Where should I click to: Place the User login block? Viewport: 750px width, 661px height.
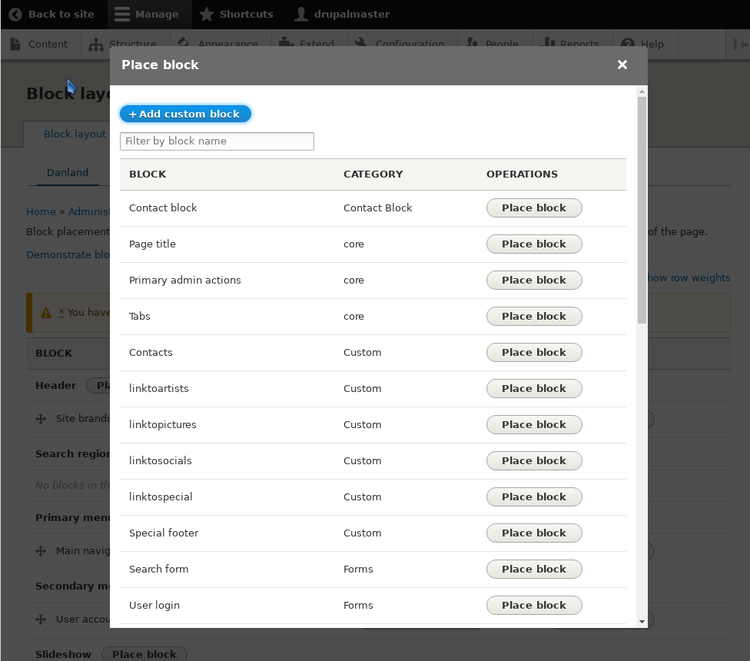click(x=534, y=605)
